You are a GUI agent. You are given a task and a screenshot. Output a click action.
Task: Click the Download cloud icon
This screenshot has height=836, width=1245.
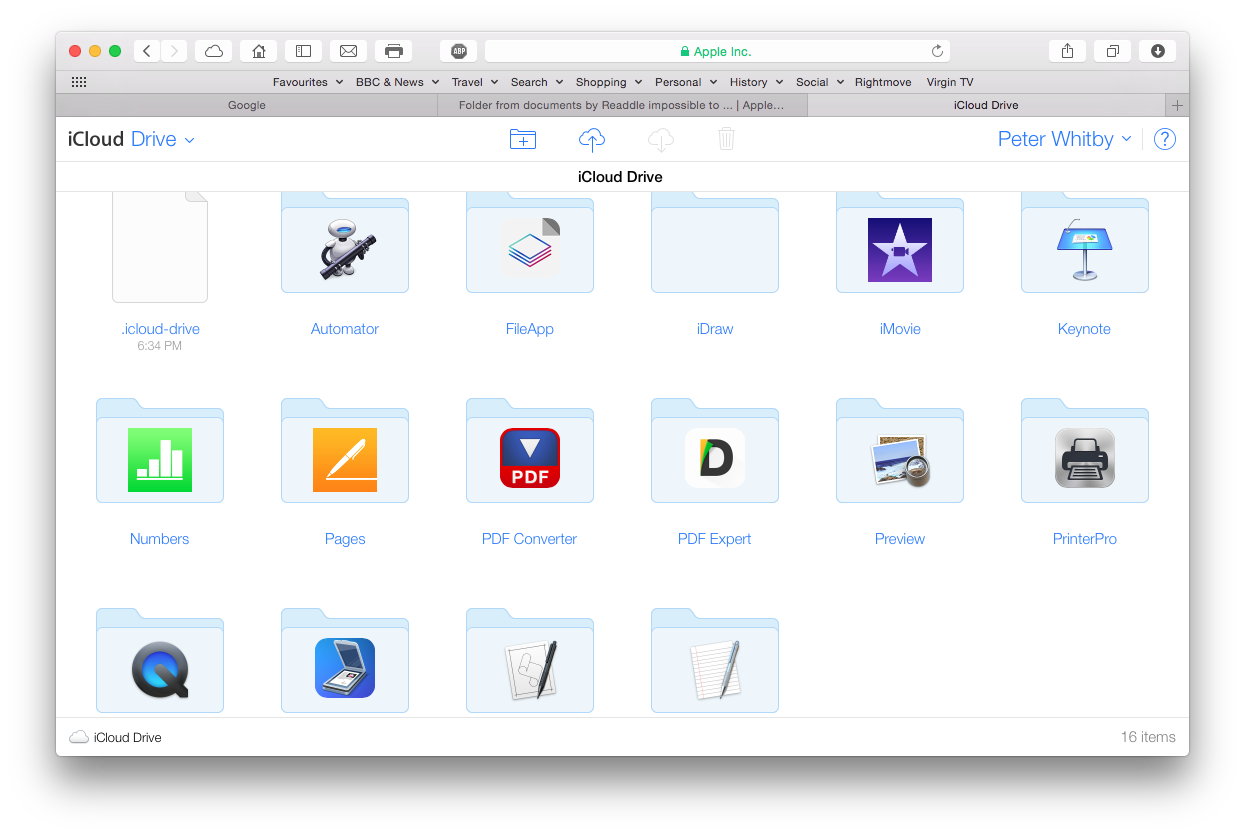point(661,140)
